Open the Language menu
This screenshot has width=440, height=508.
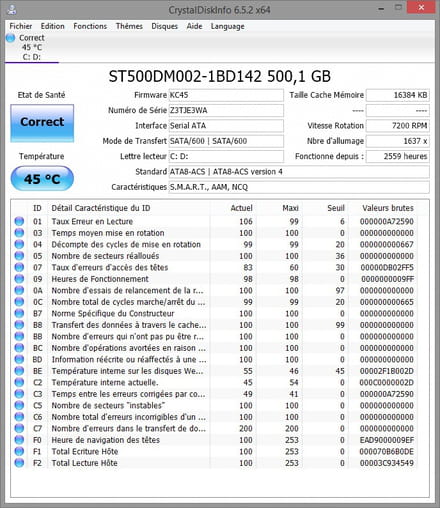[x=227, y=26]
